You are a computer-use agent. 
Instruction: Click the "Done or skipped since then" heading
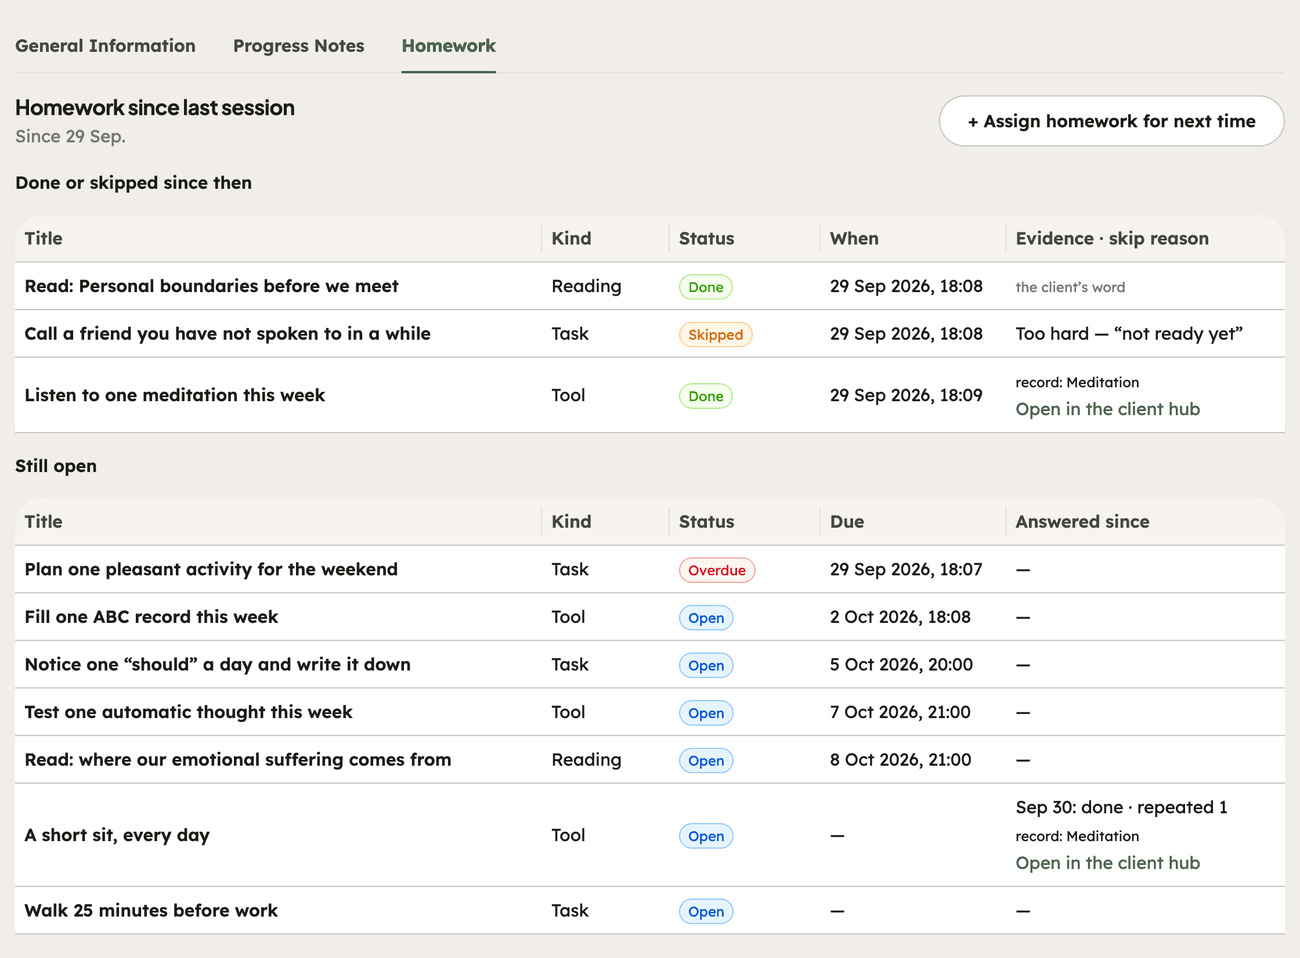[x=133, y=183]
